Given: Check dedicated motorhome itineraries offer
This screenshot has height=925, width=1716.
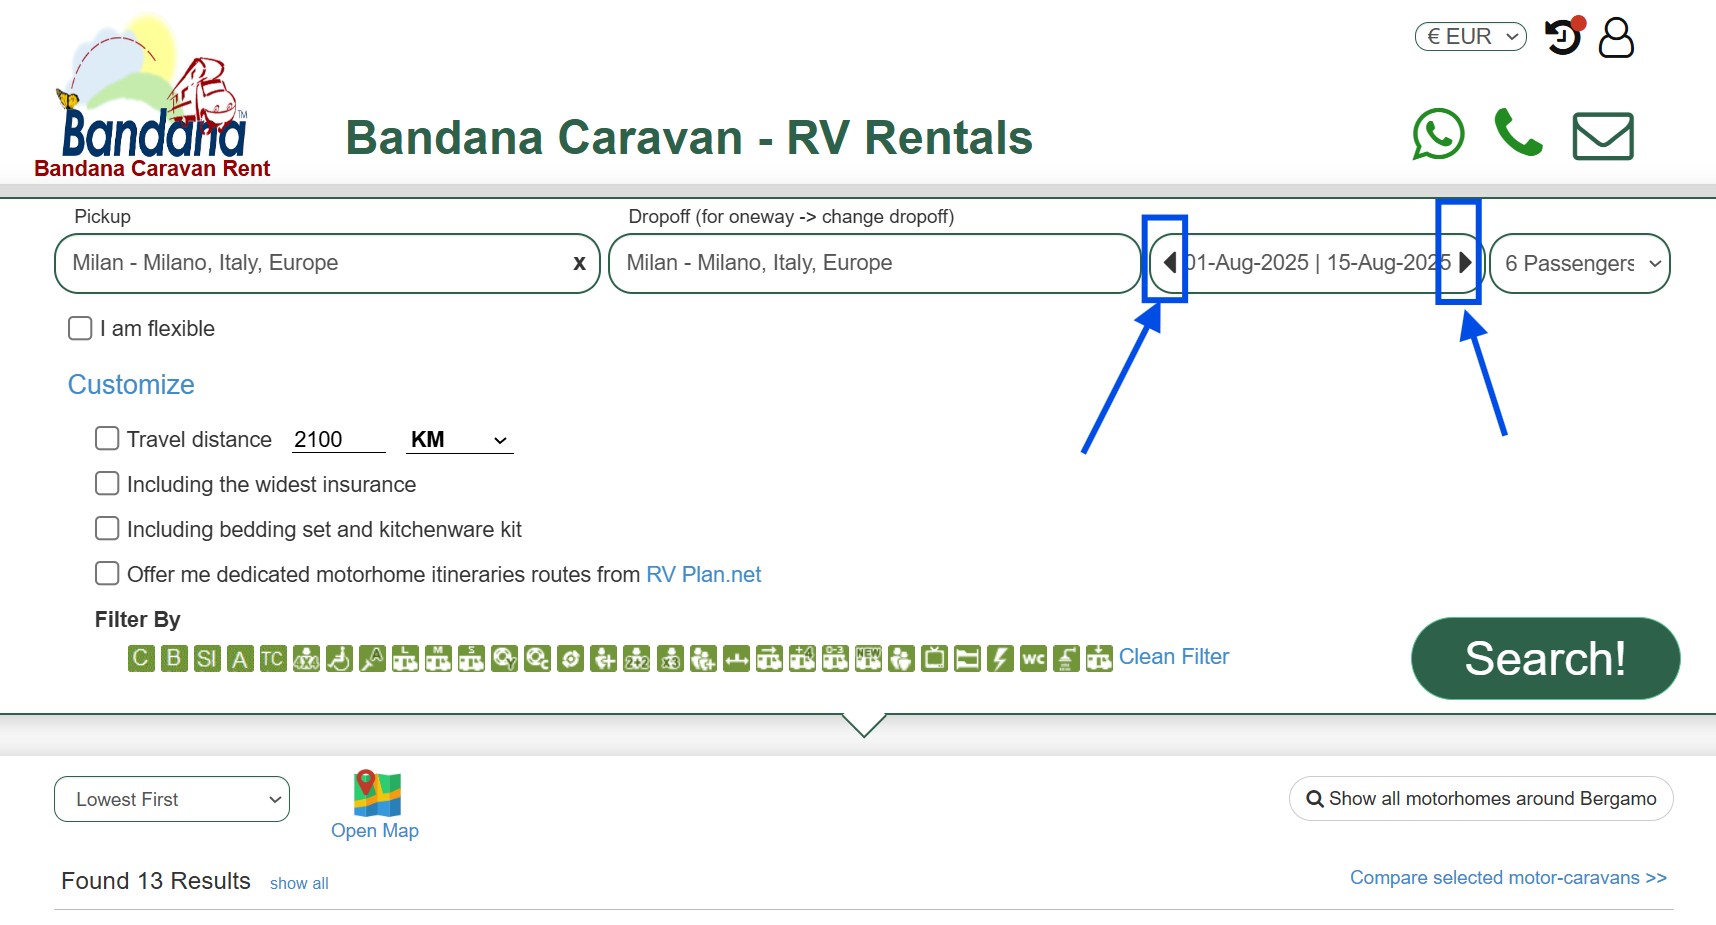Looking at the screenshot, I should pyautogui.click(x=107, y=573).
